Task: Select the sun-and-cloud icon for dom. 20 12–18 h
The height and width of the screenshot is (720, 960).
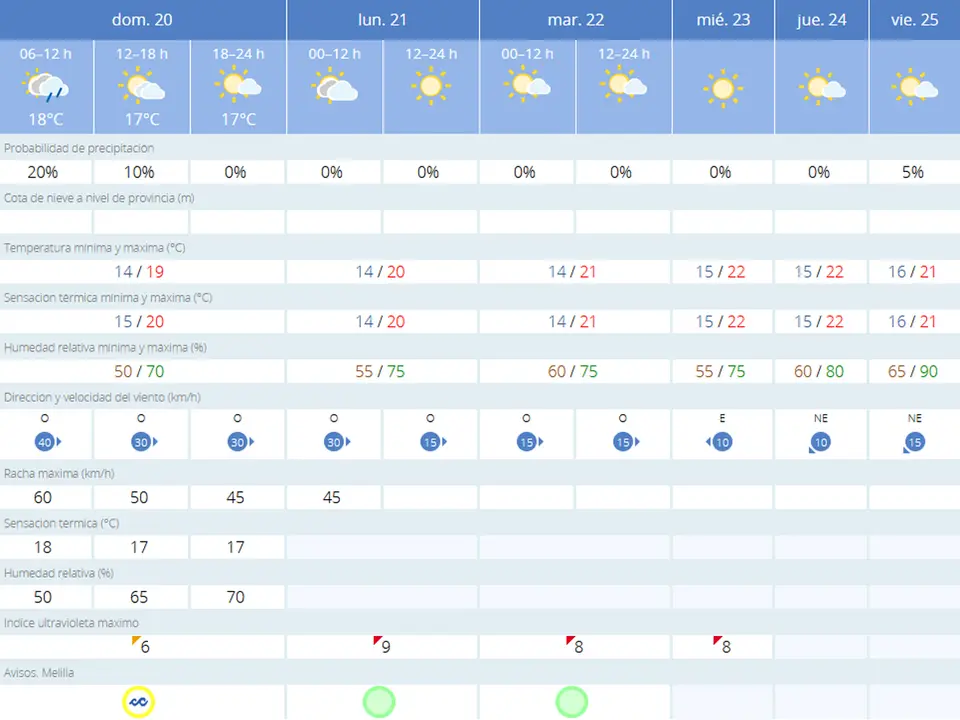Action: pyautogui.click(x=141, y=86)
